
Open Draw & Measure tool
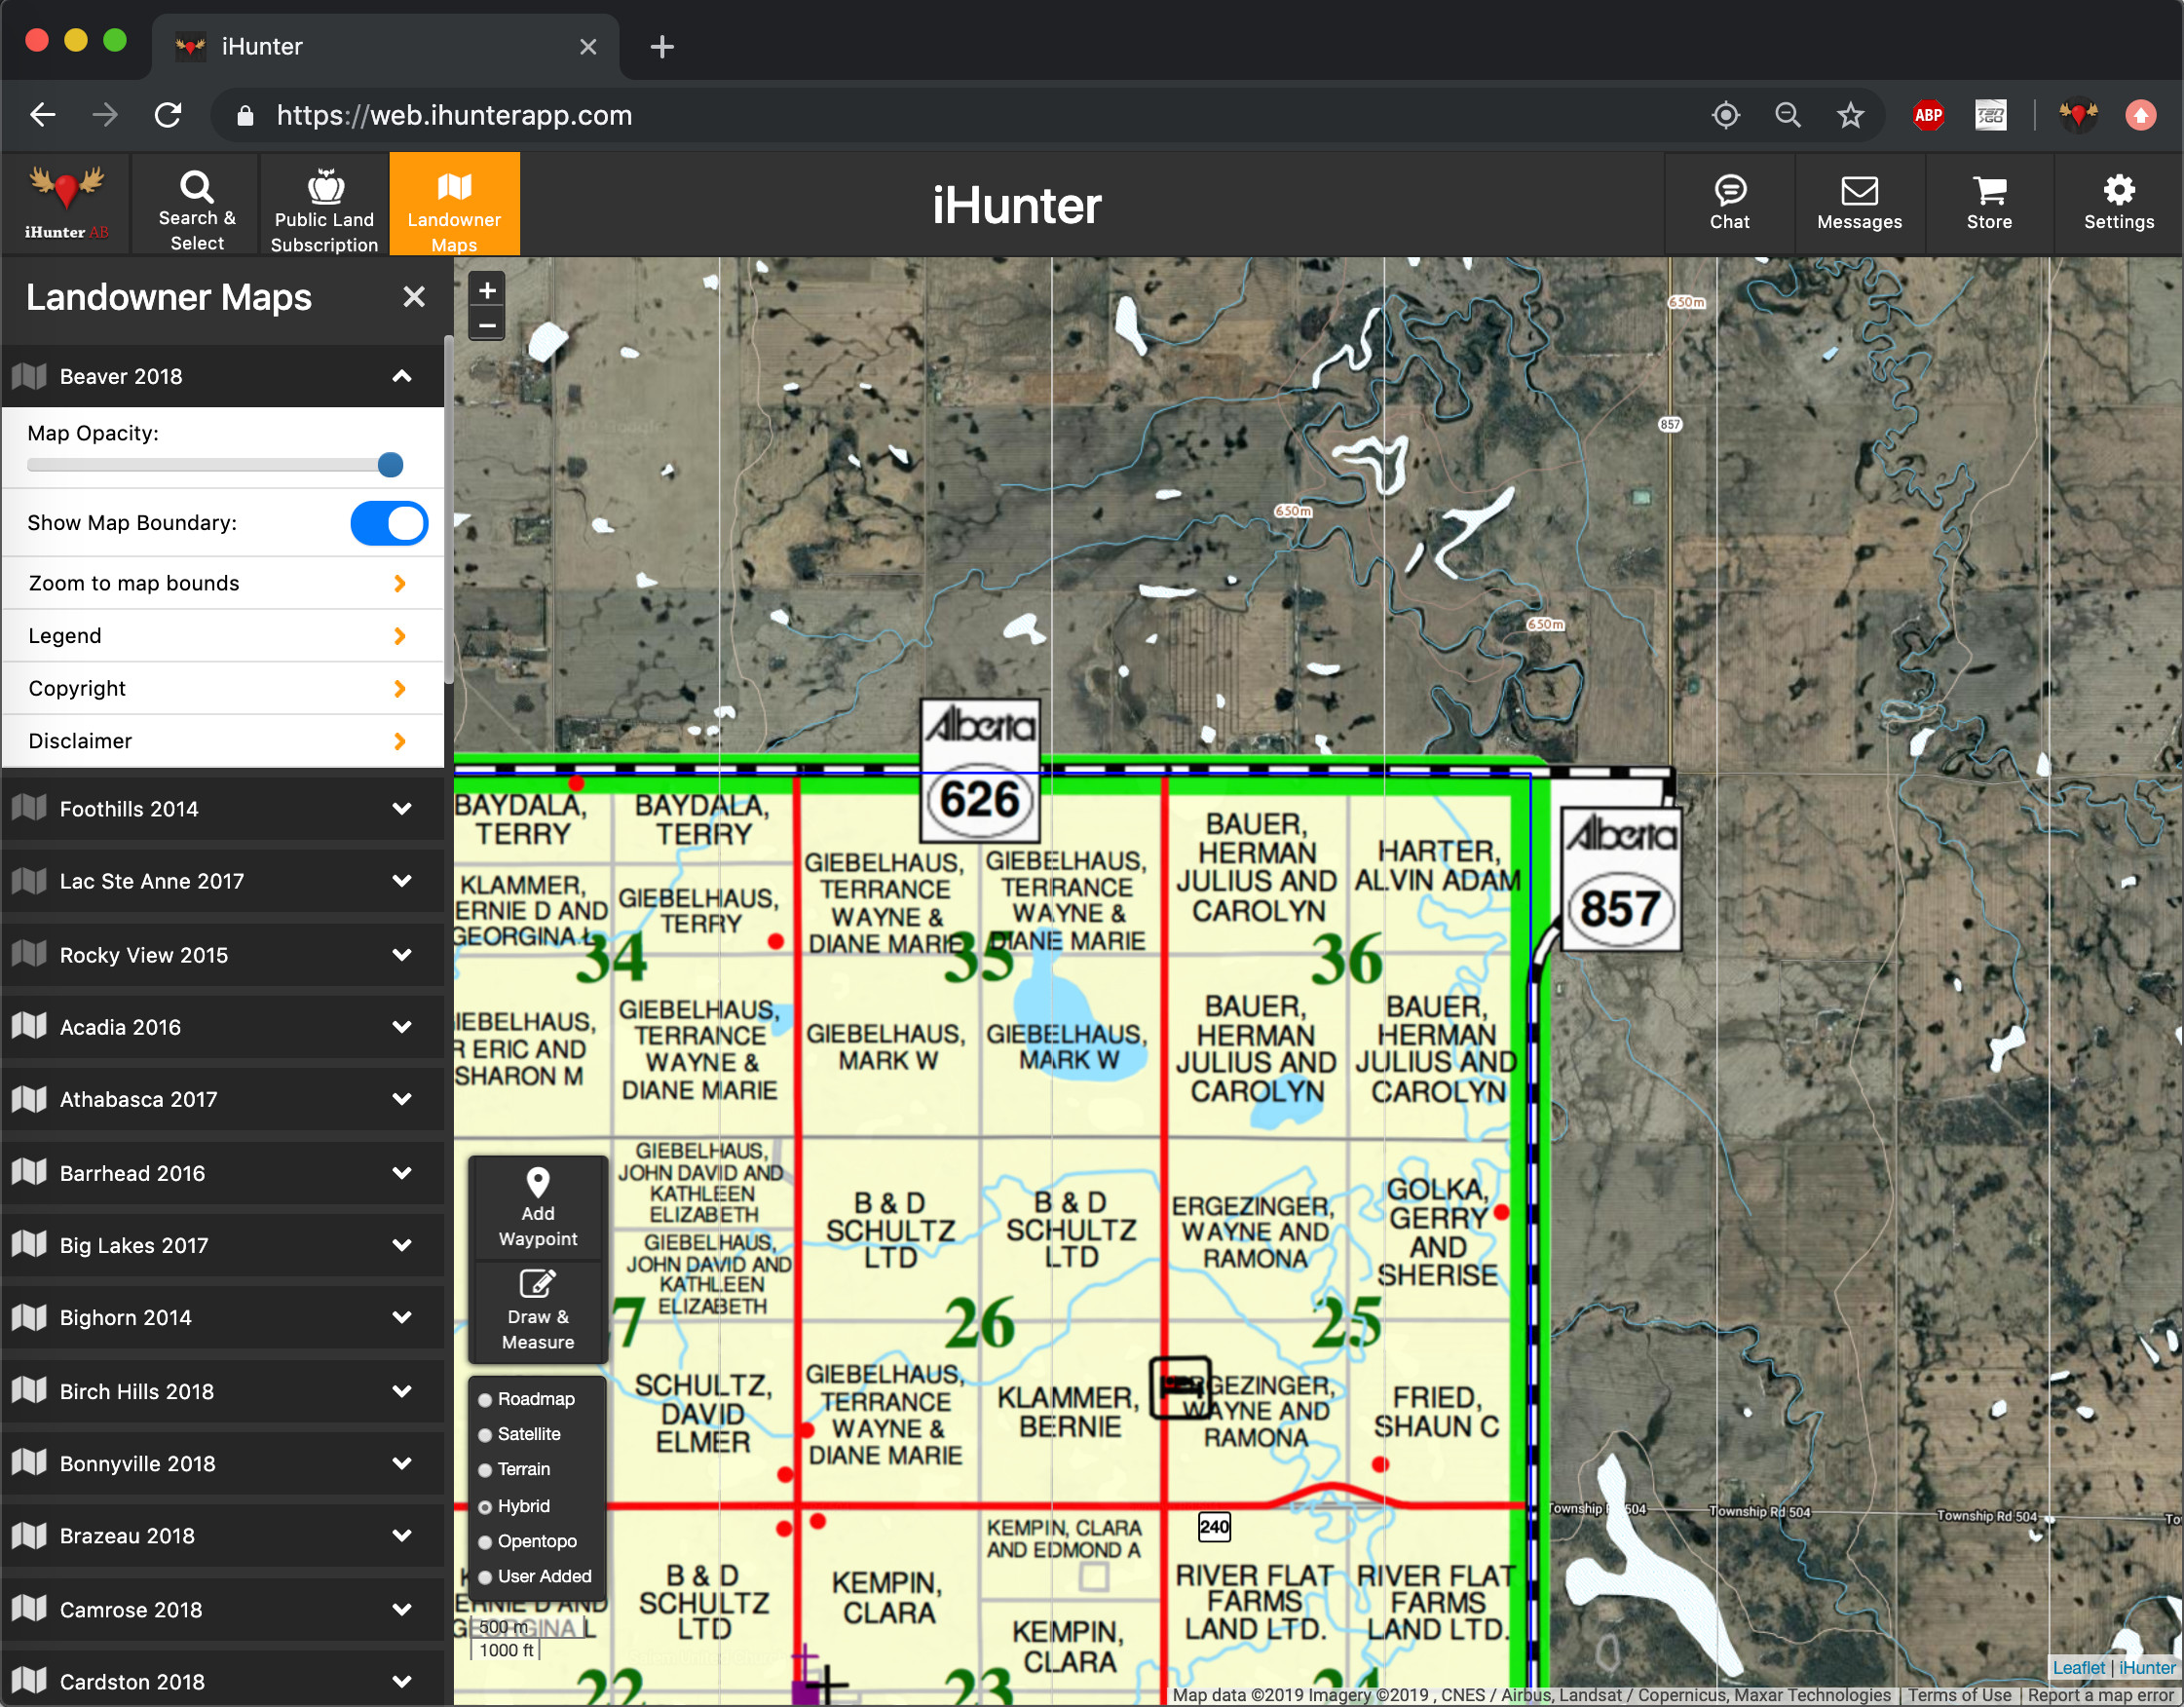coord(538,1312)
